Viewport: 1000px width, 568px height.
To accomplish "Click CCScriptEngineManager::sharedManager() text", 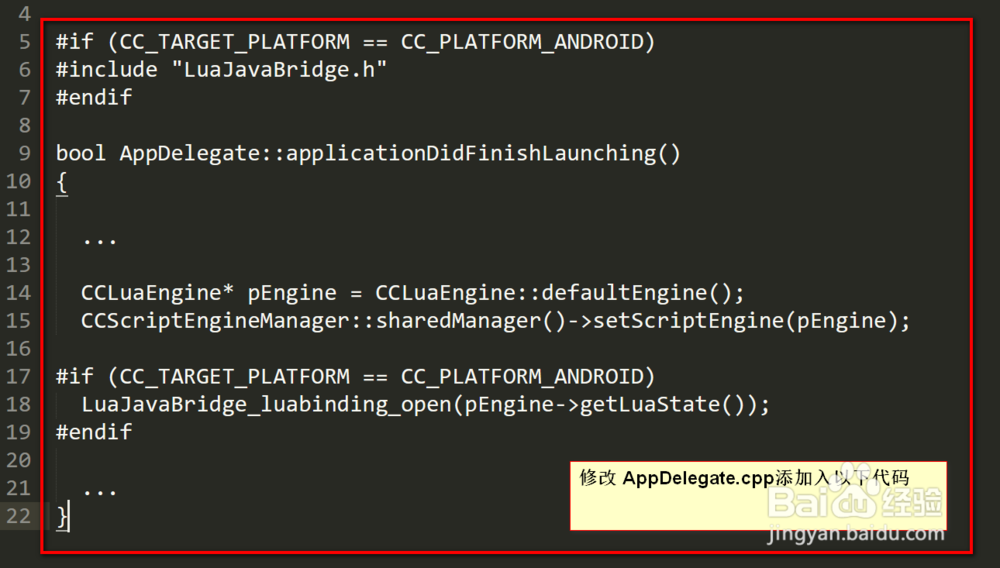I will tap(323, 321).
